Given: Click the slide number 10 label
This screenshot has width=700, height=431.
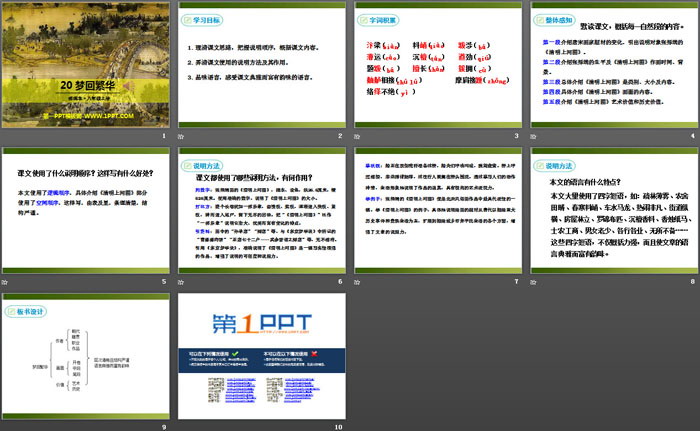Looking at the screenshot, I should point(338,427).
